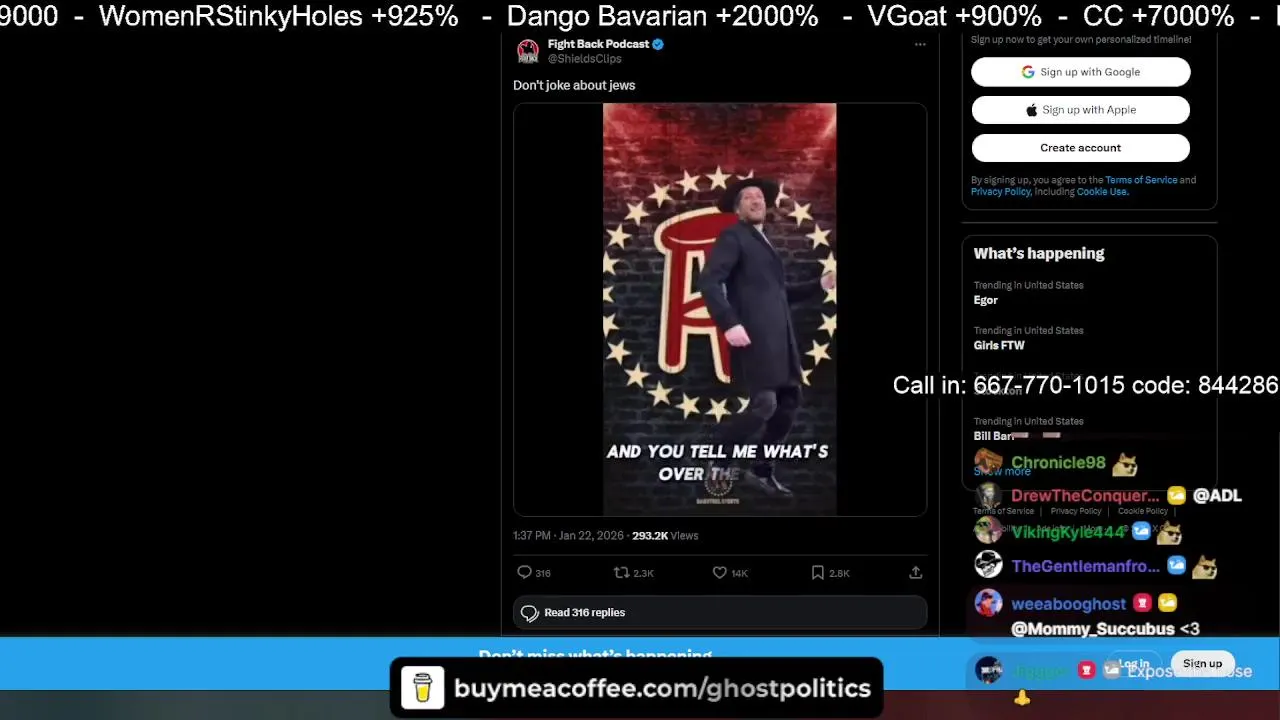Screen dimensions: 1280x720
Task: Click the Google logo in the sign-up button
Action: pyautogui.click(x=1028, y=72)
